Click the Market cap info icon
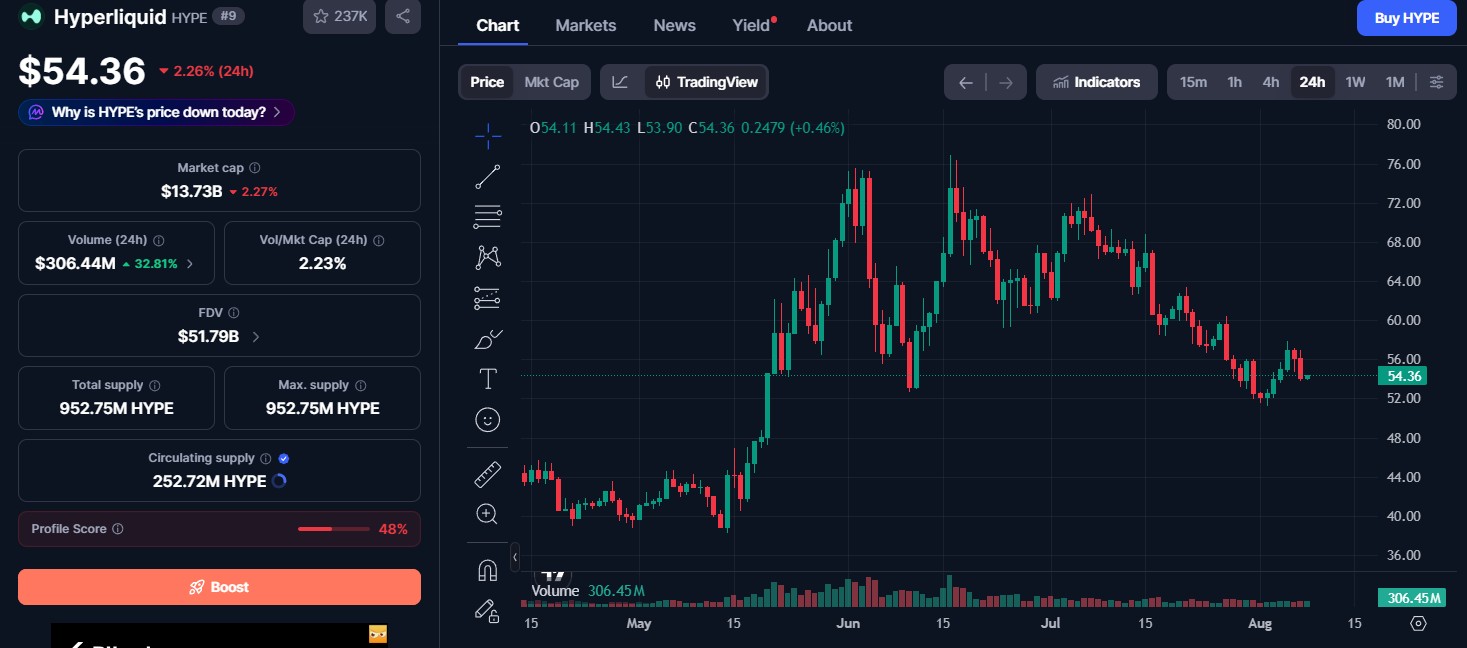Screen dimensions: 1467x648 tap(254, 168)
